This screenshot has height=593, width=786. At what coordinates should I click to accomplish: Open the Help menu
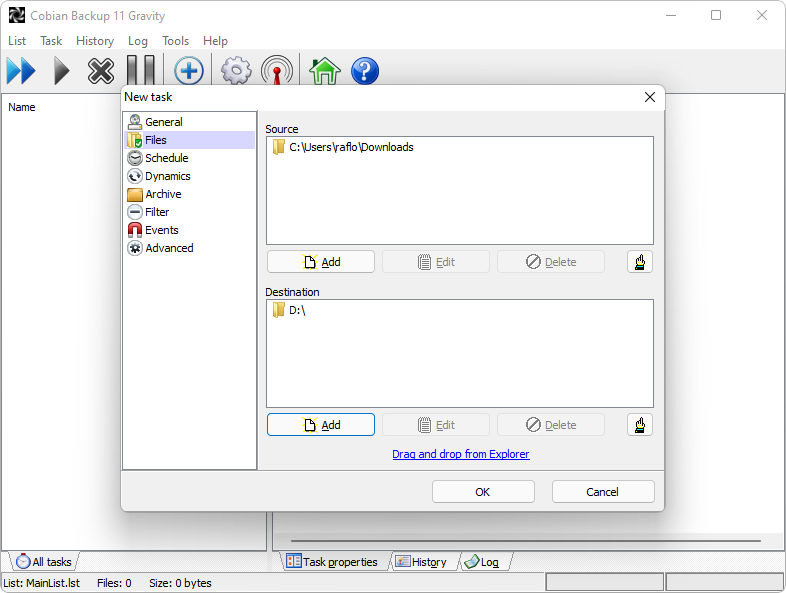(x=215, y=41)
